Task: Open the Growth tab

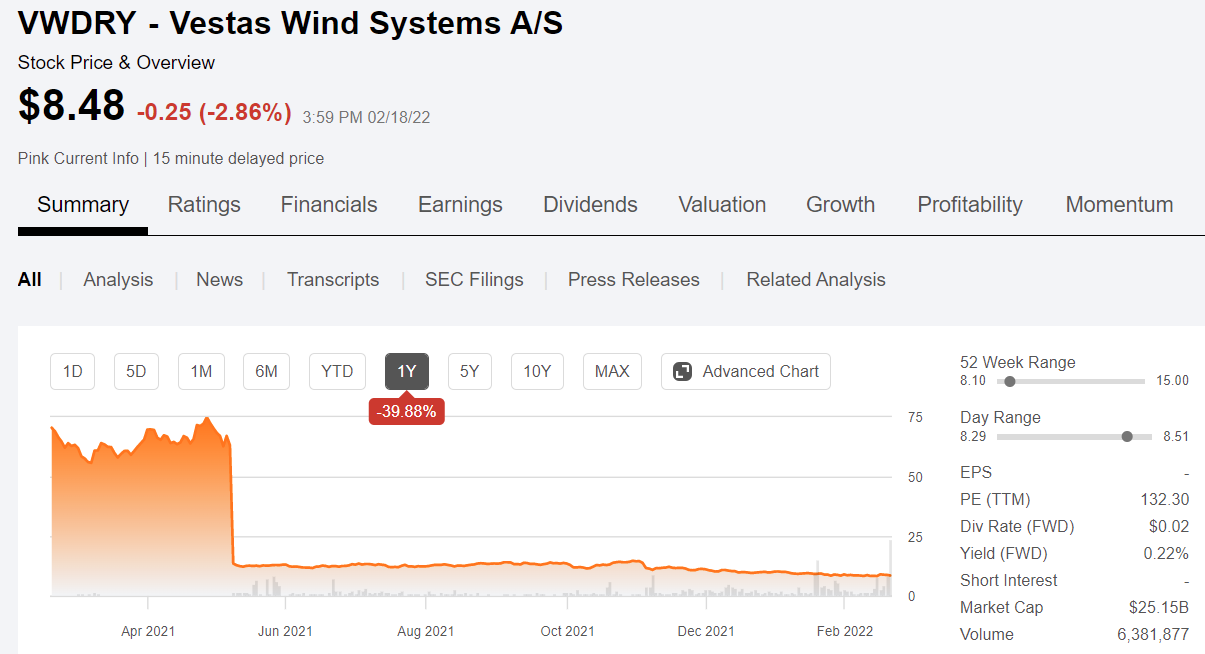Action: pyautogui.click(x=841, y=205)
